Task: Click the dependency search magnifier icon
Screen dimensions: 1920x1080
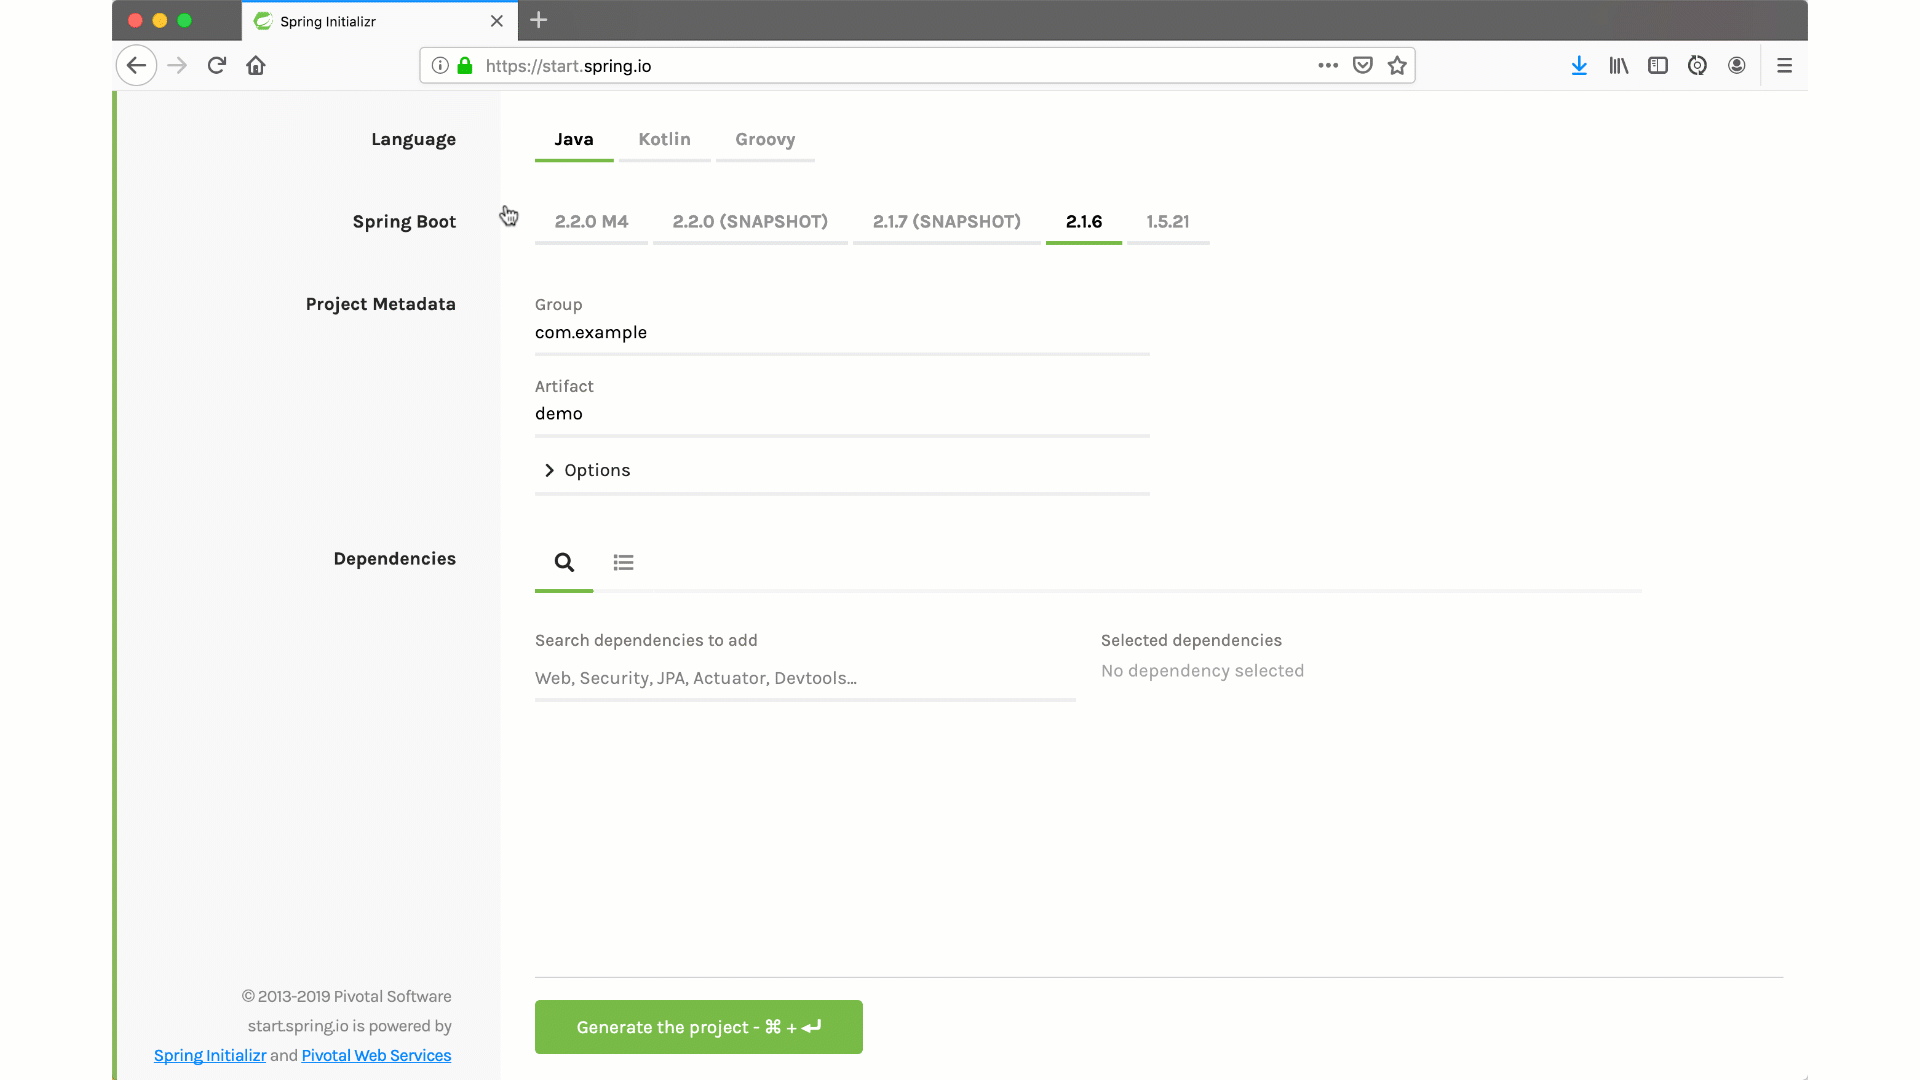Action: pos(564,562)
